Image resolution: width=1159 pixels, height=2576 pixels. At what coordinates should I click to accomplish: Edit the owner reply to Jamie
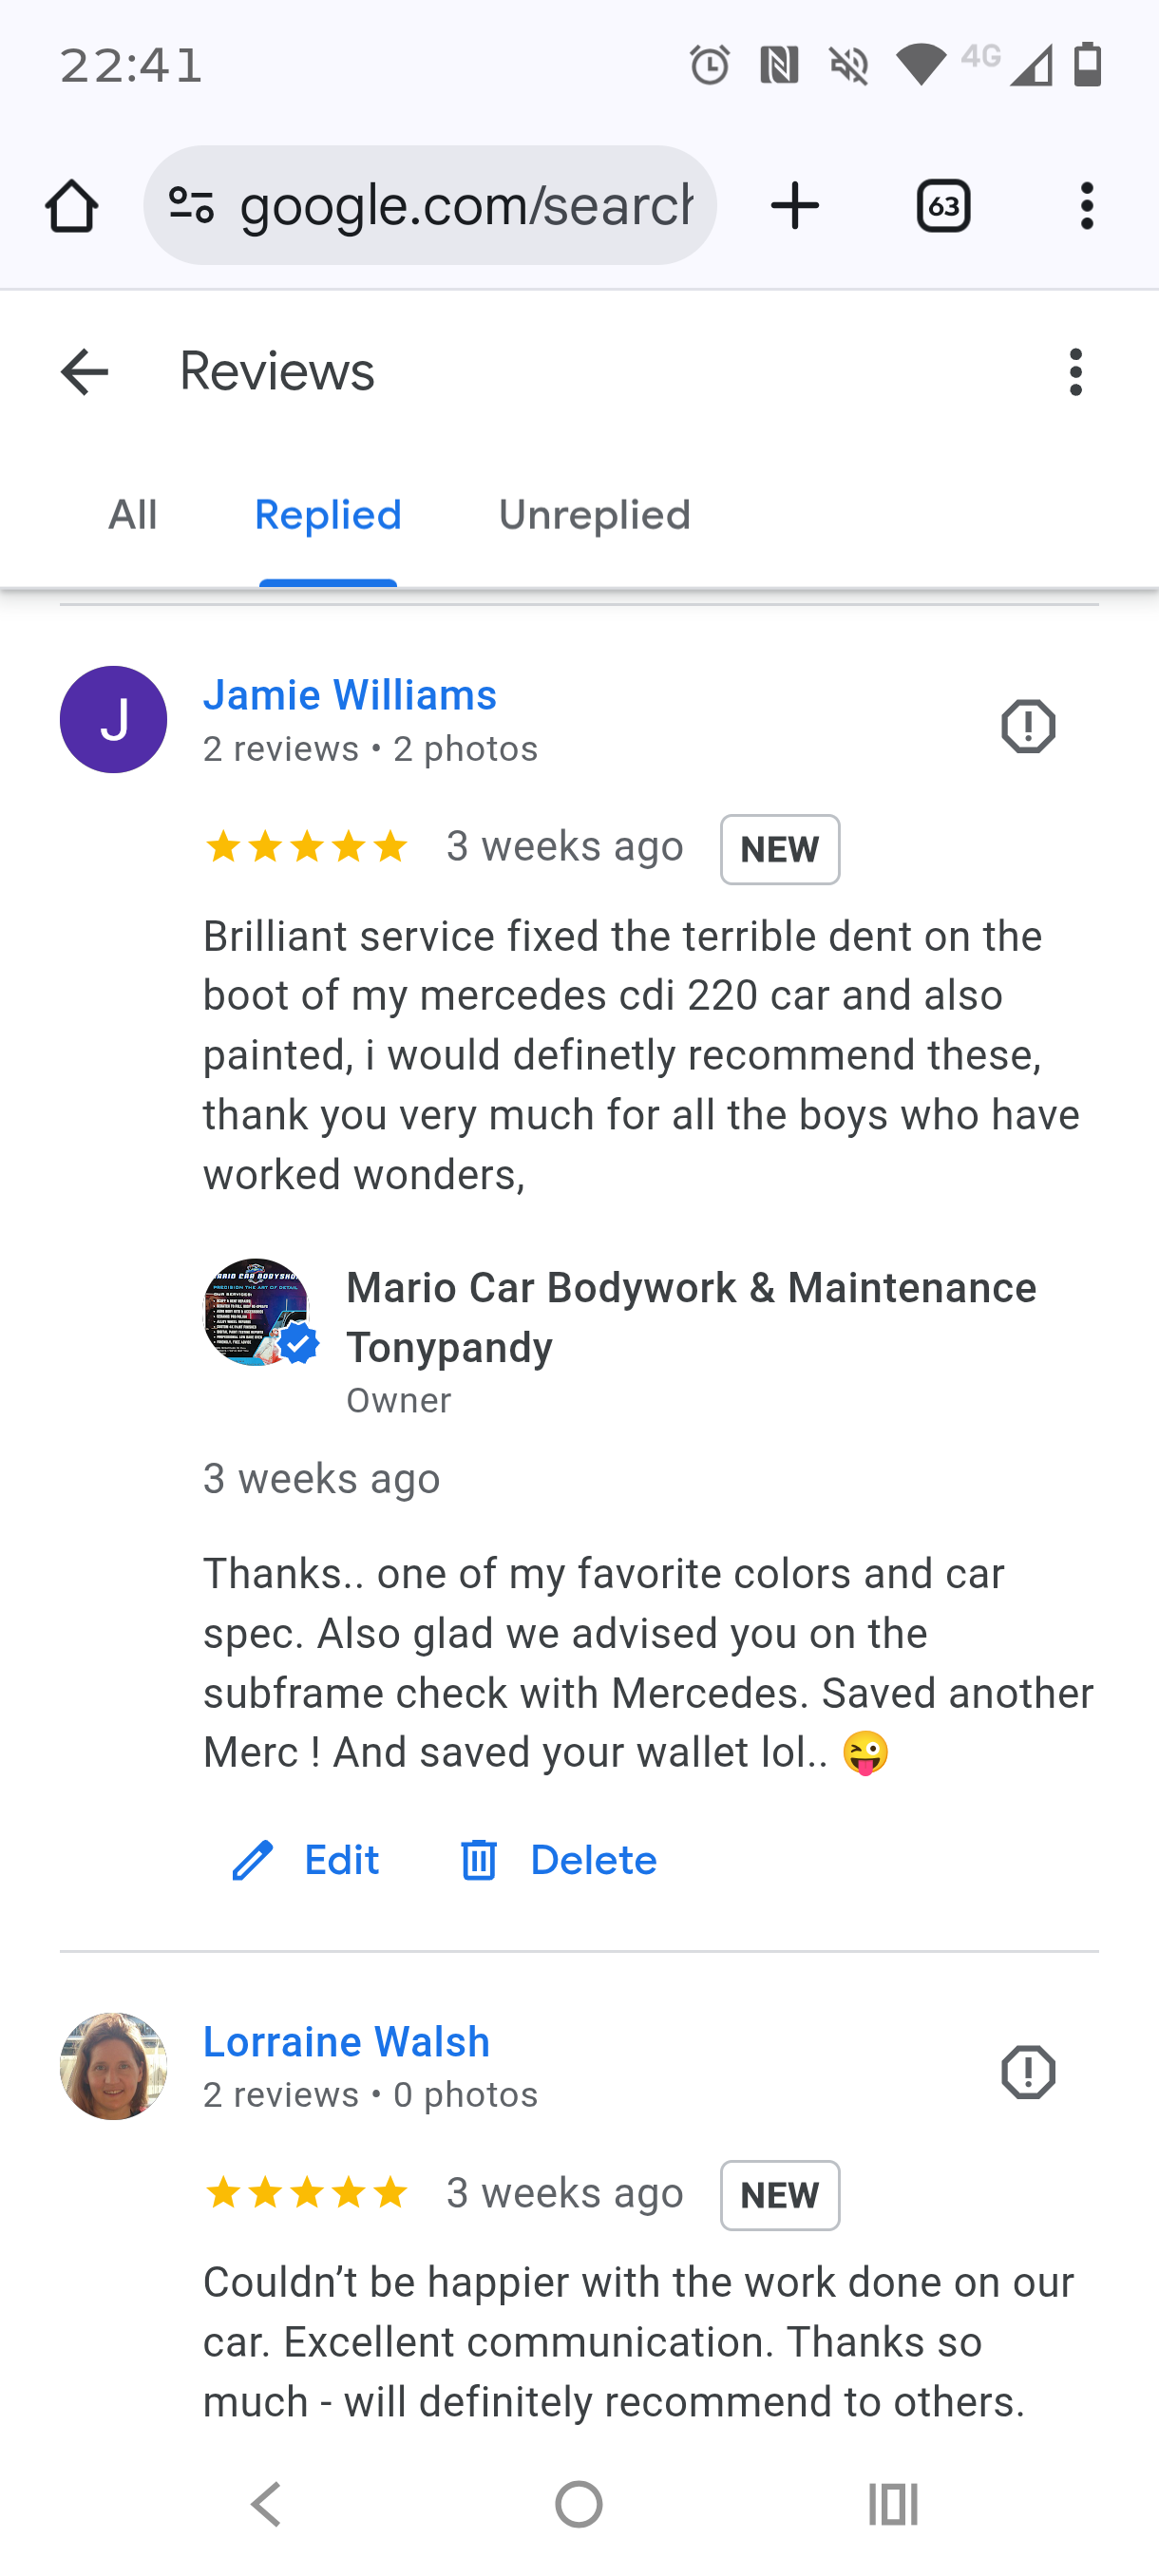[x=305, y=1861]
